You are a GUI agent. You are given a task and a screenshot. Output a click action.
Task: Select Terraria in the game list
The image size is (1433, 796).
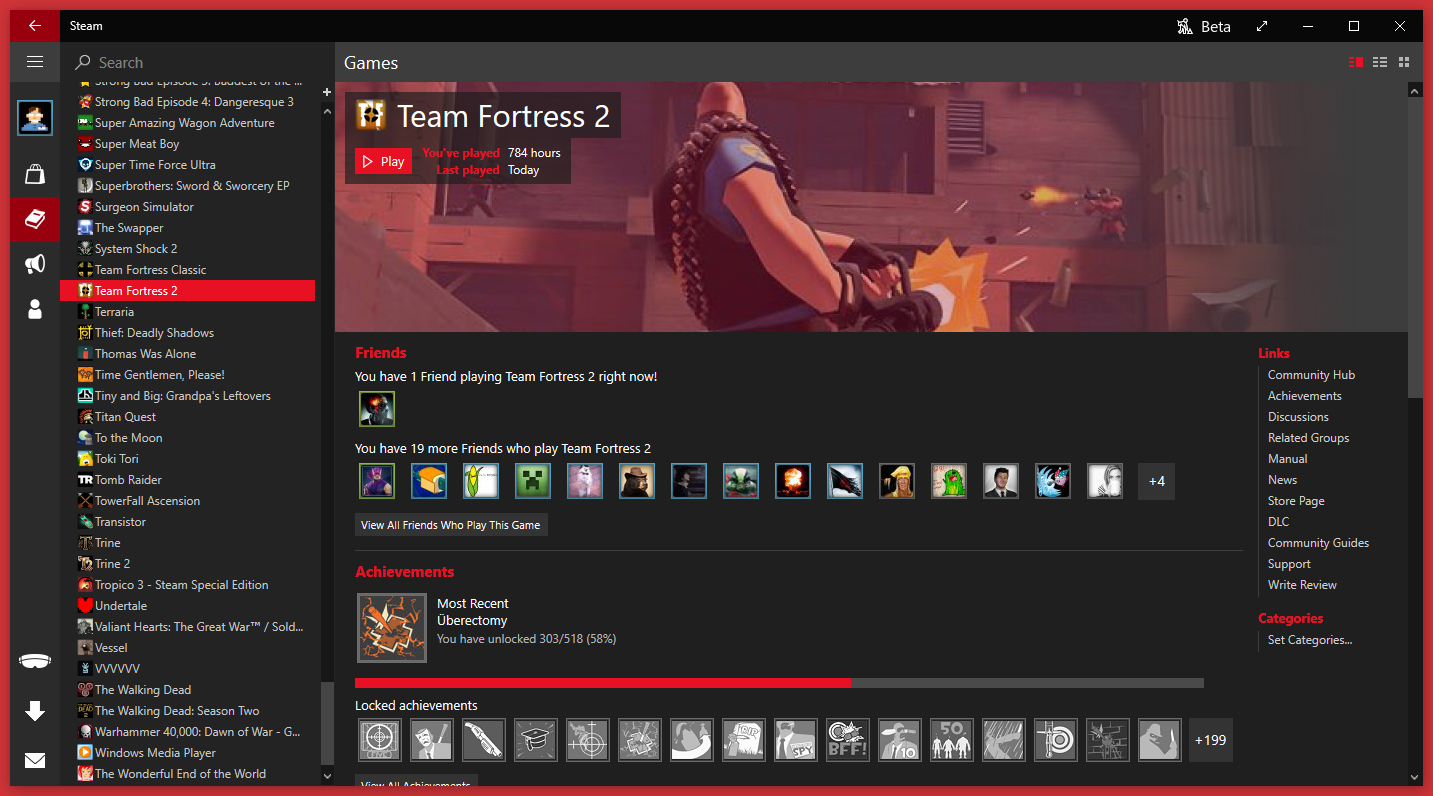pos(114,312)
